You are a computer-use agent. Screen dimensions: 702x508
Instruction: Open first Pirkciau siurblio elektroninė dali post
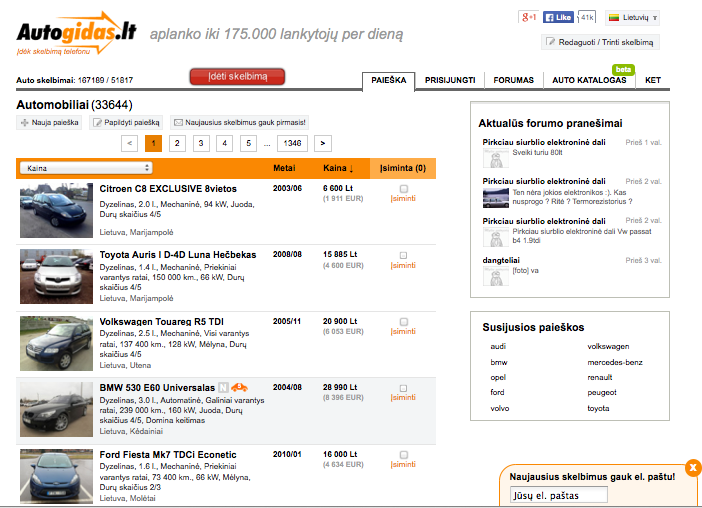click(544, 142)
